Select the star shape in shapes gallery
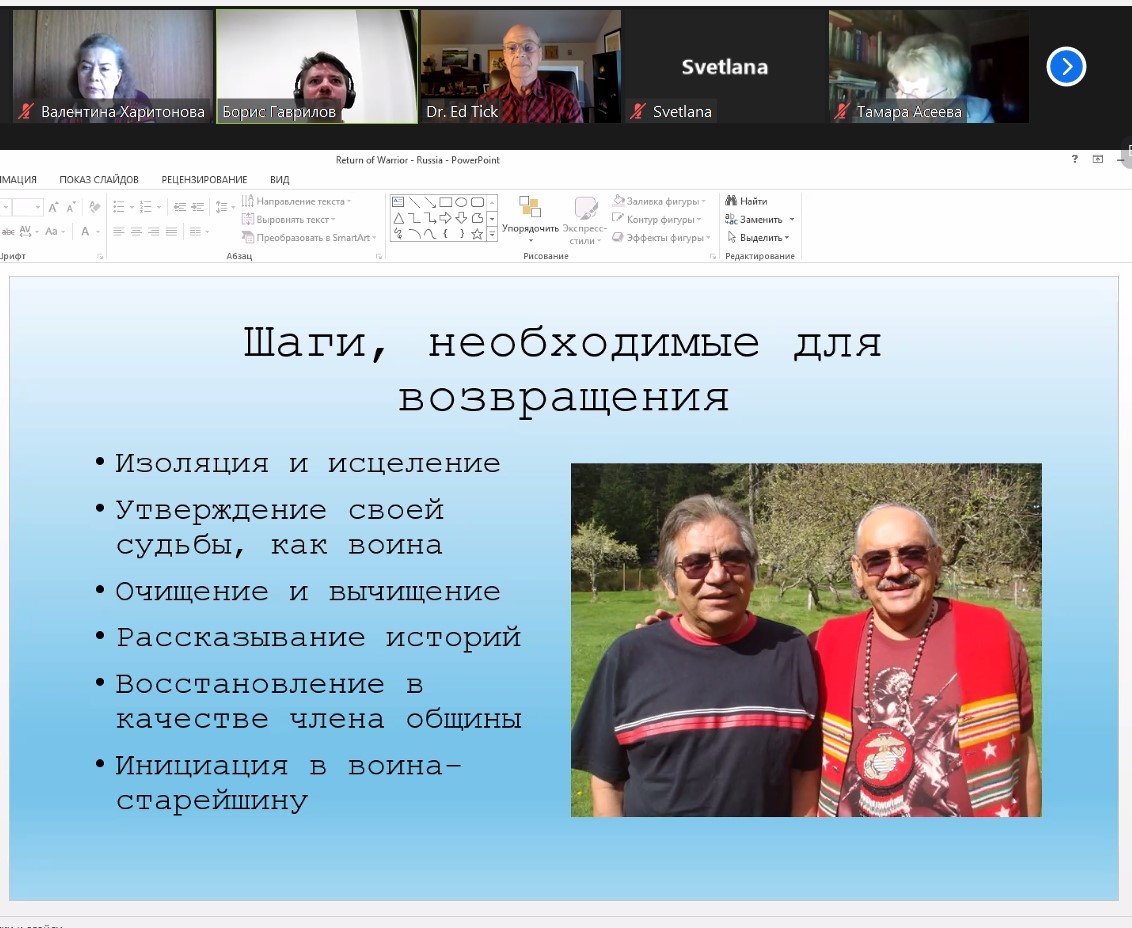Viewport: 1132px width, 928px height. click(x=477, y=234)
